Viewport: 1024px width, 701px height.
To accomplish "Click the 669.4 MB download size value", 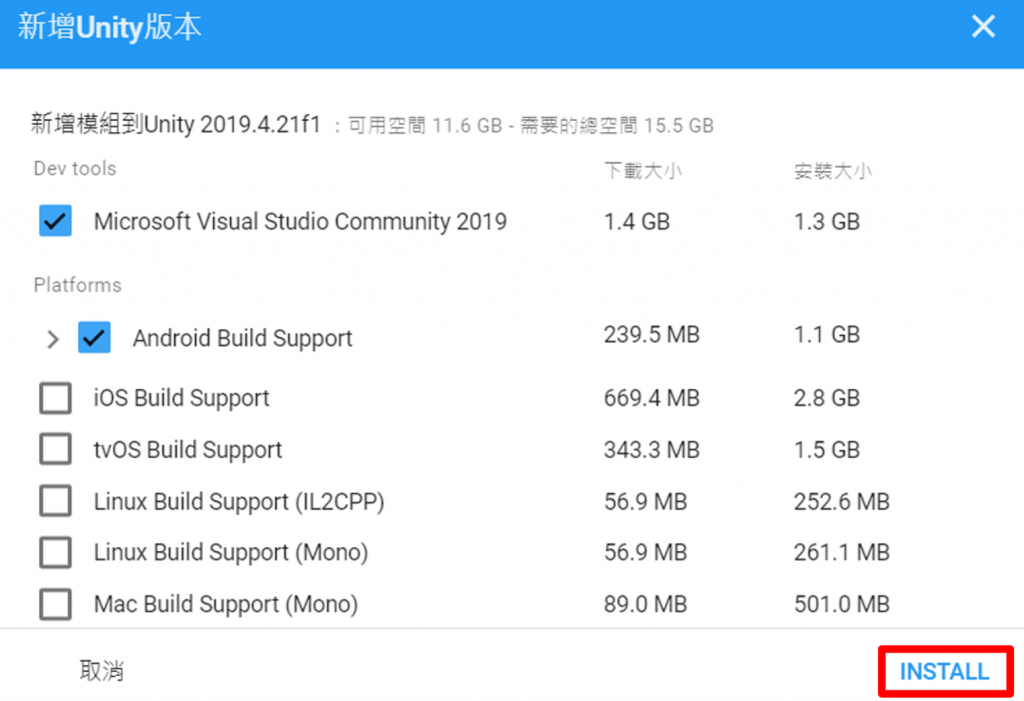I will pos(651,398).
